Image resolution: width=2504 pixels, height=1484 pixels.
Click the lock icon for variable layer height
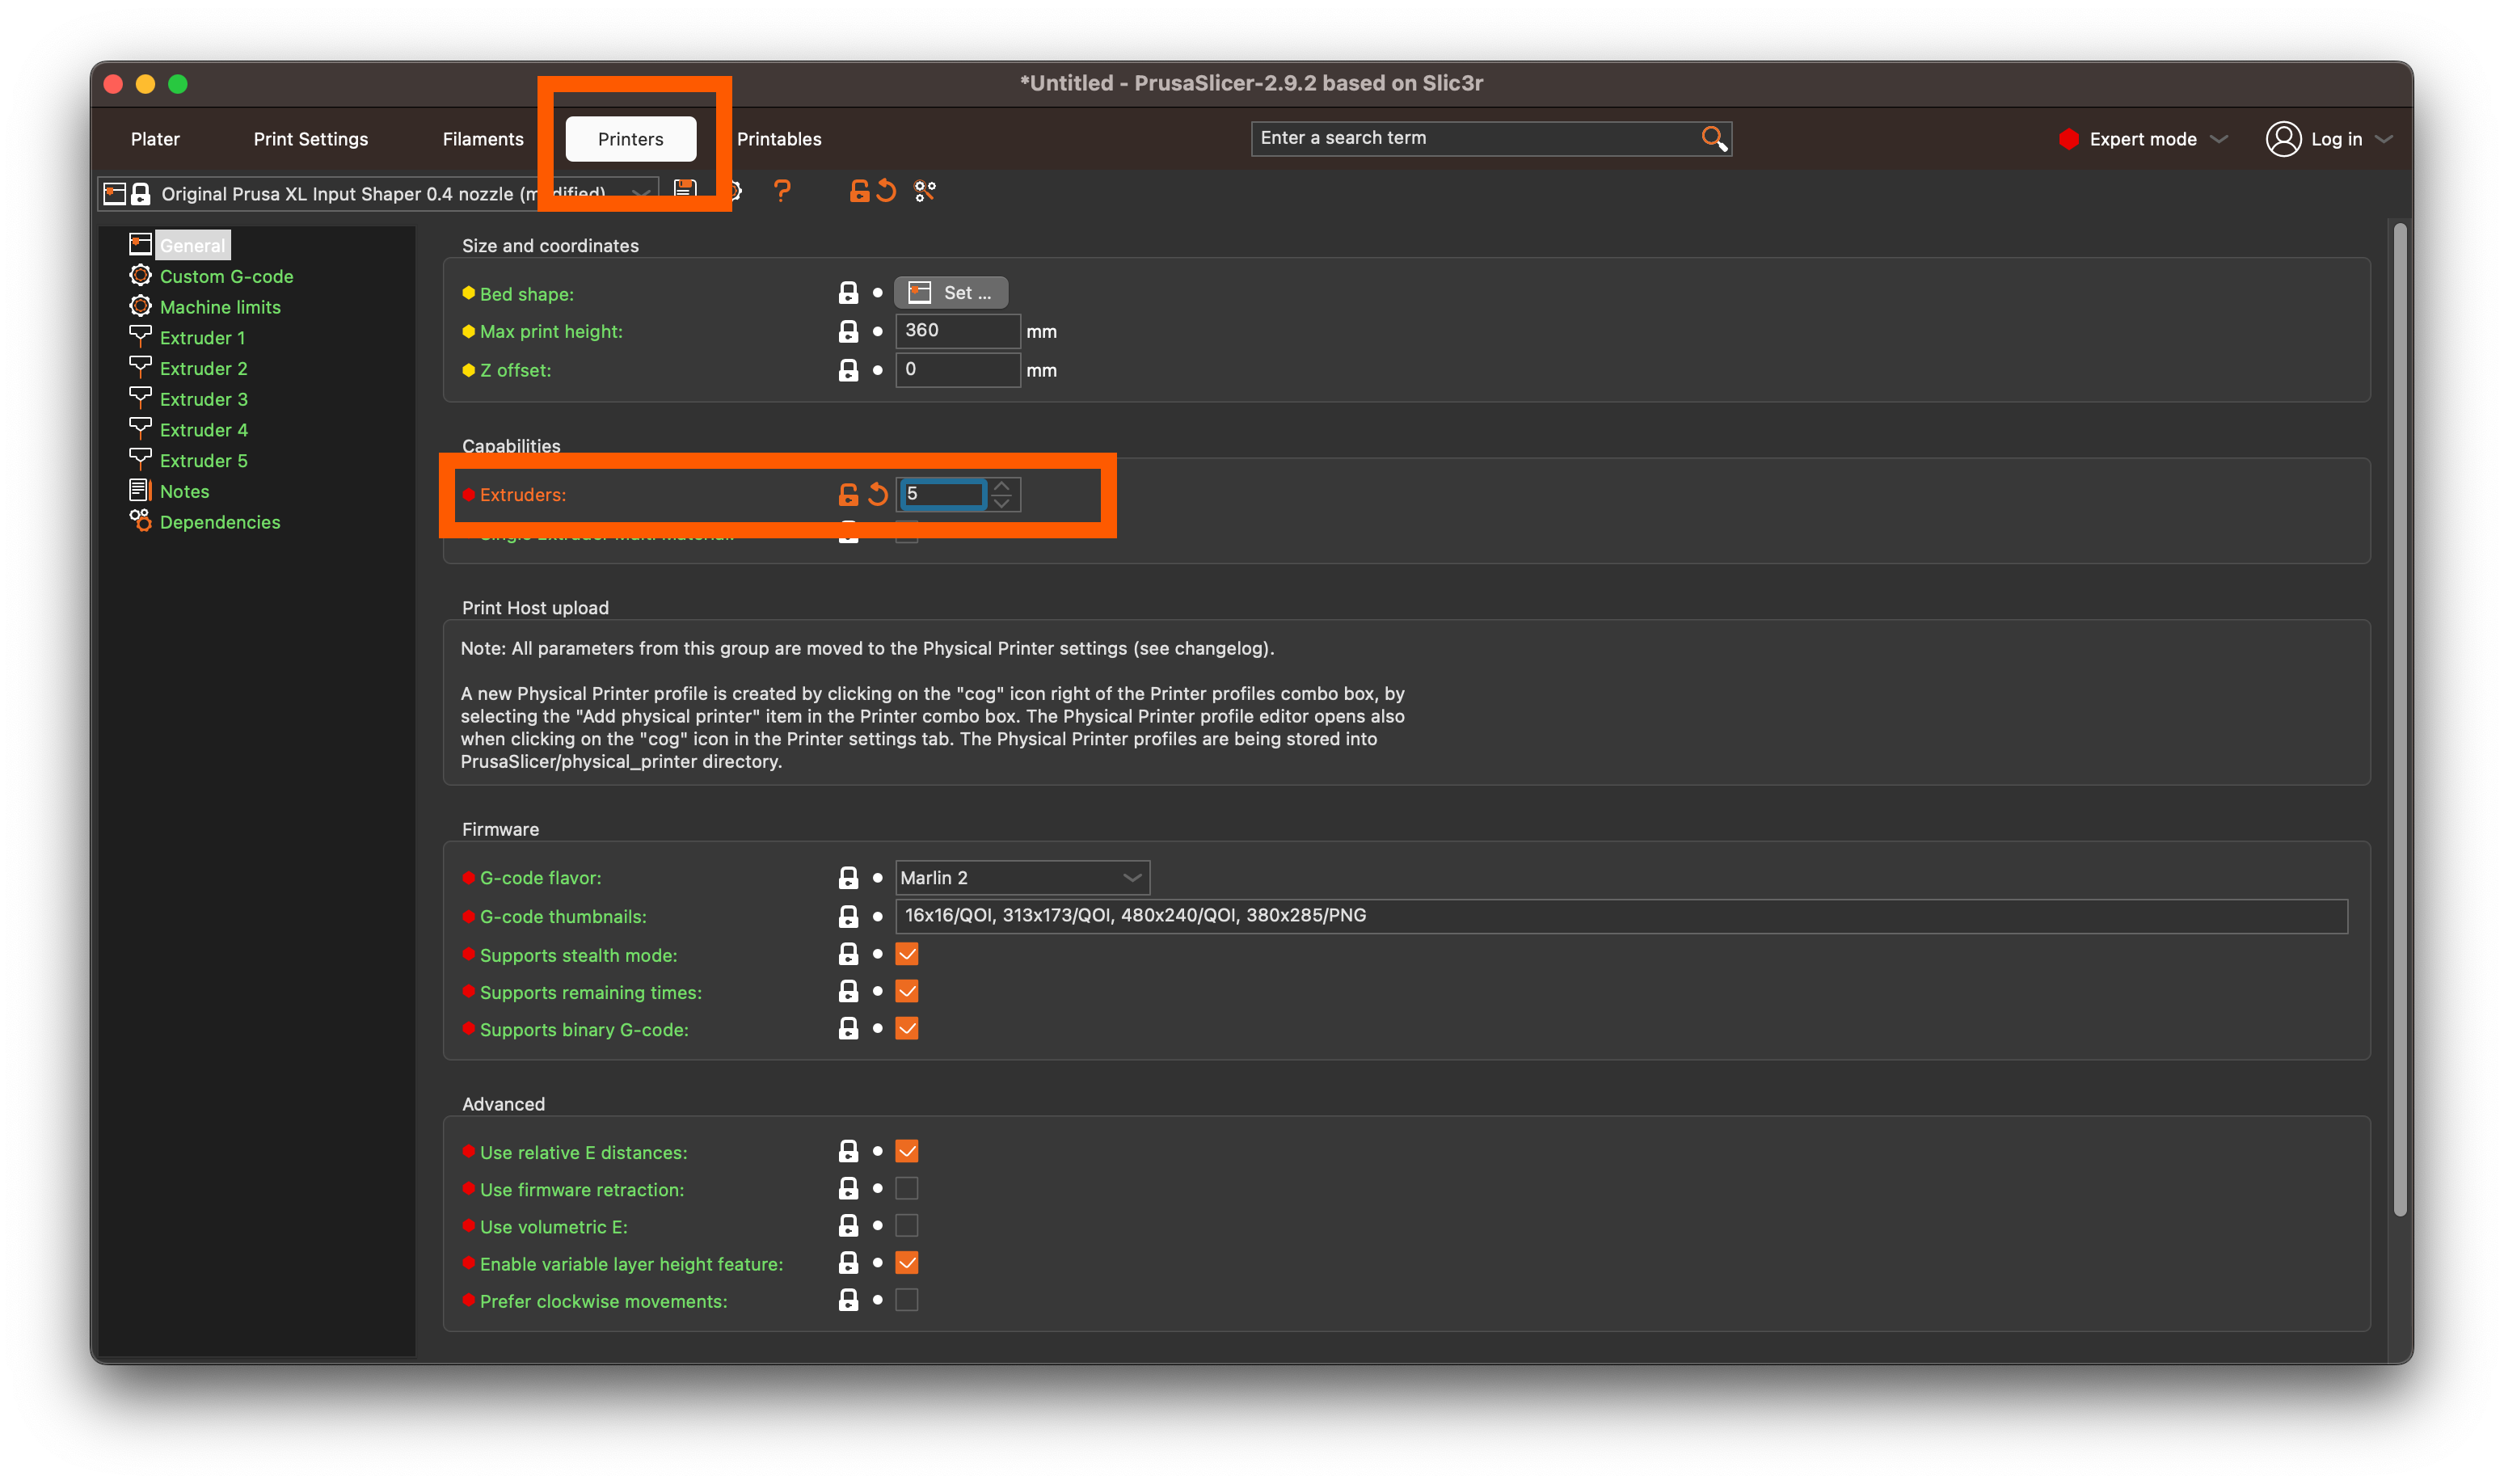[848, 1263]
